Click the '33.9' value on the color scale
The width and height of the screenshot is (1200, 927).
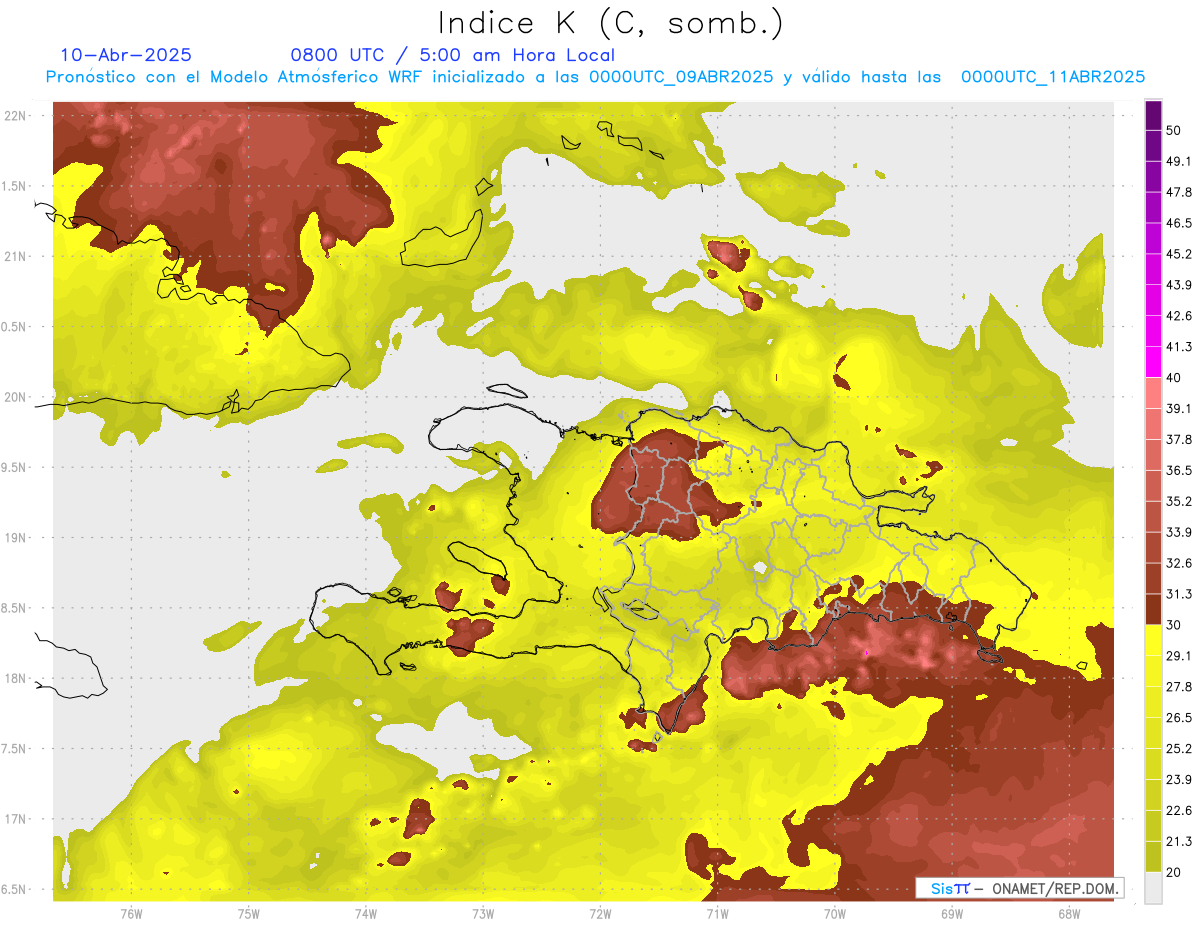click(x=1180, y=532)
